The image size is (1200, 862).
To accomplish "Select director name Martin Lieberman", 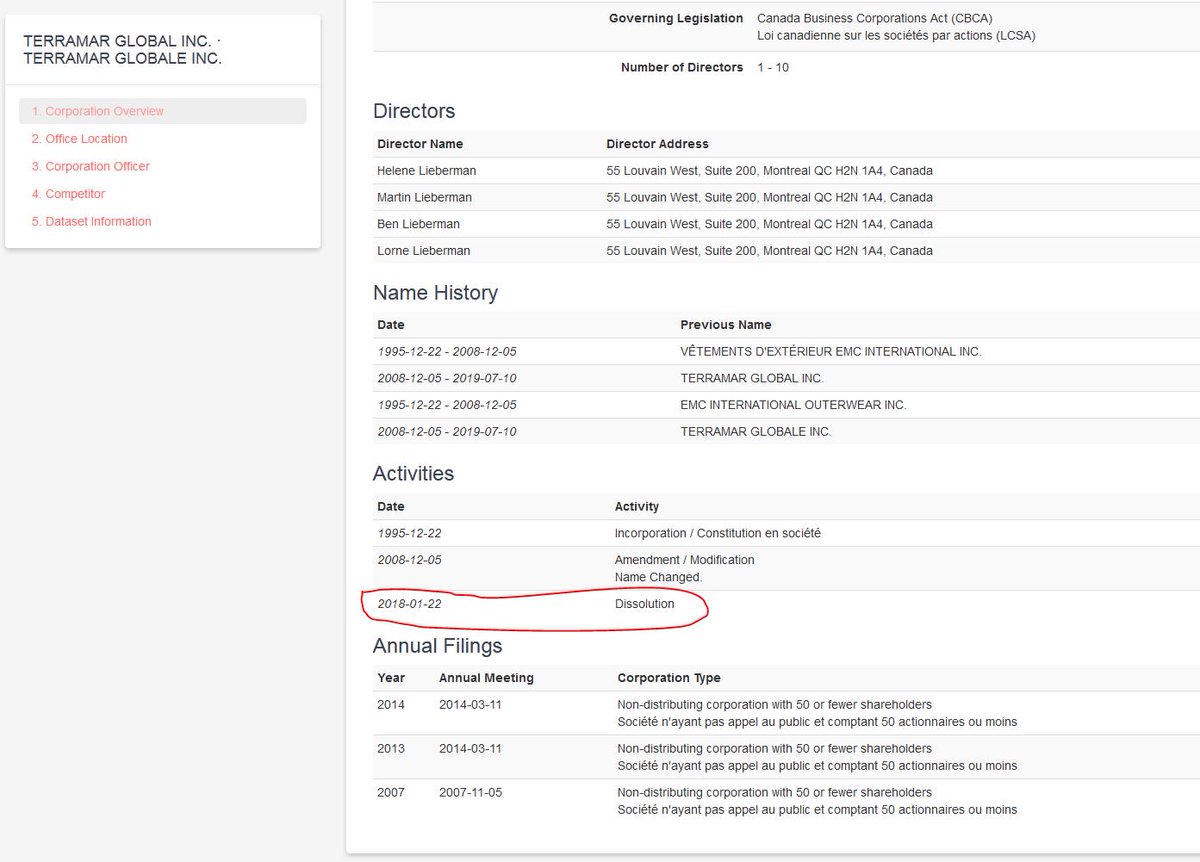I will (424, 197).
